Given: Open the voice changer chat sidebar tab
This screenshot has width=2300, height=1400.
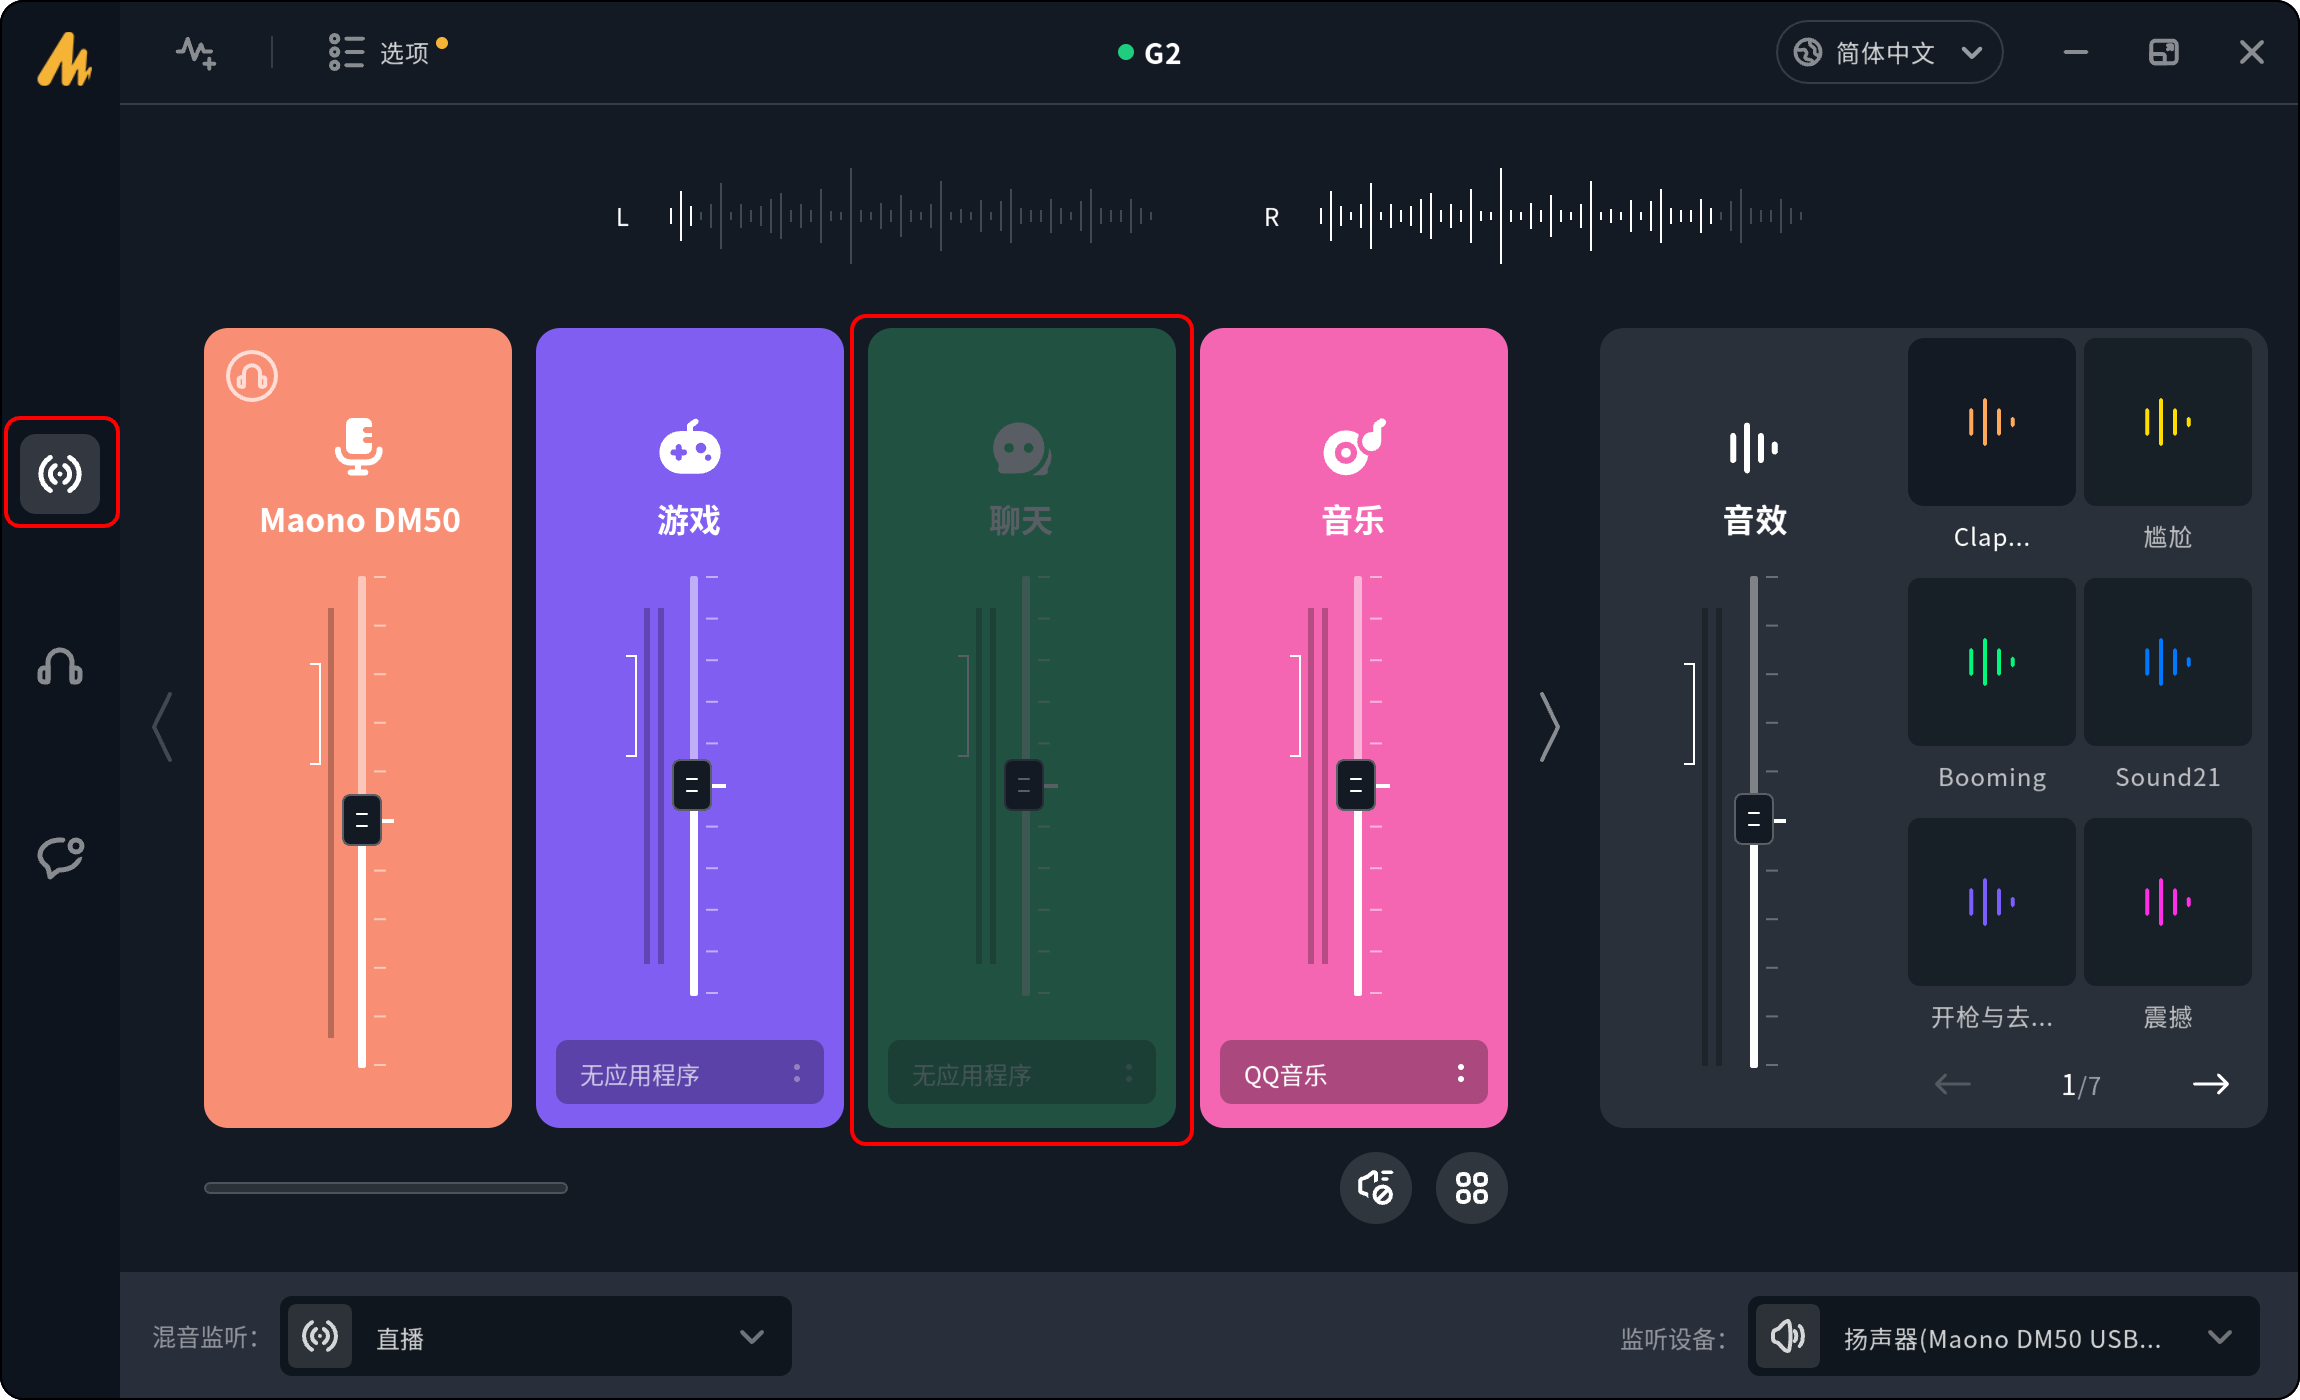Looking at the screenshot, I should coord(60,857).
